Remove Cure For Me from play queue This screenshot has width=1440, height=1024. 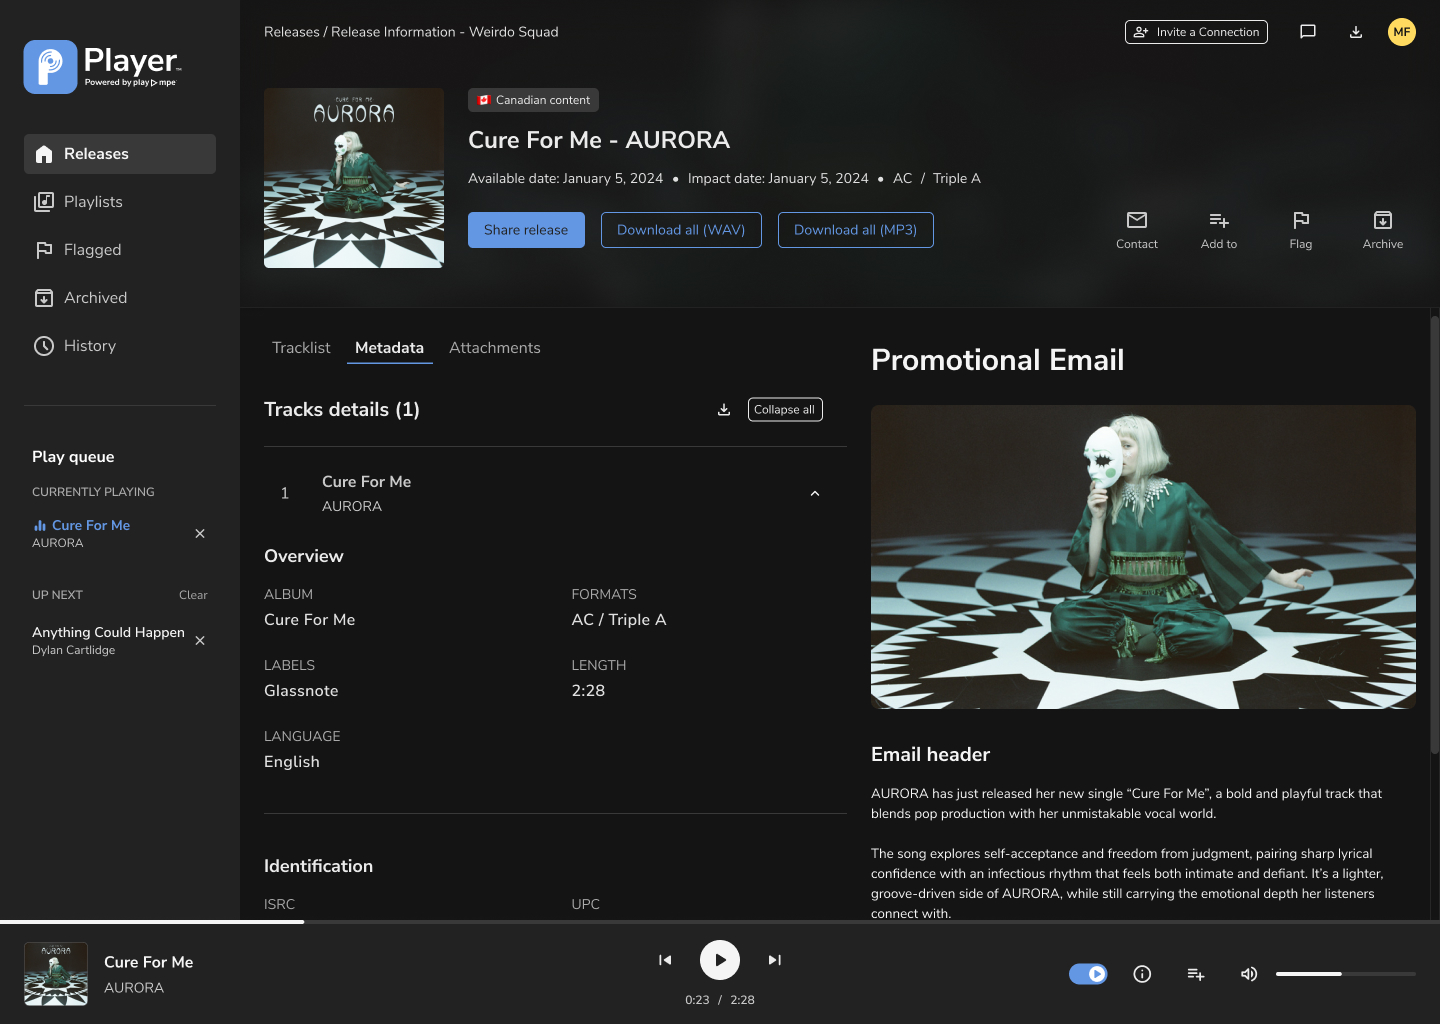pos(200,534)
